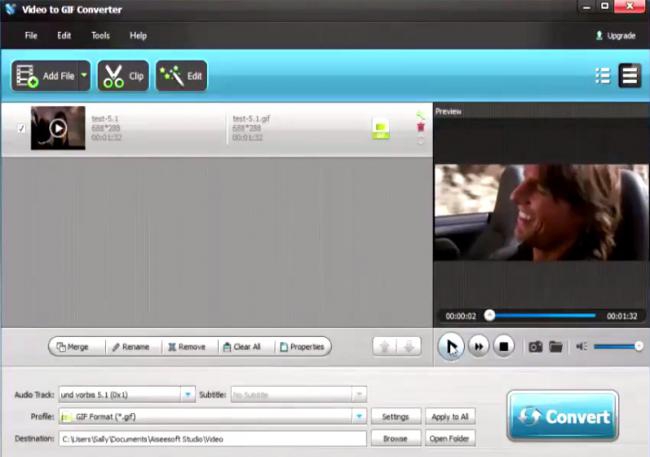
Task: Play the test-5.1 video thumbnail
Action: (58, 128)
